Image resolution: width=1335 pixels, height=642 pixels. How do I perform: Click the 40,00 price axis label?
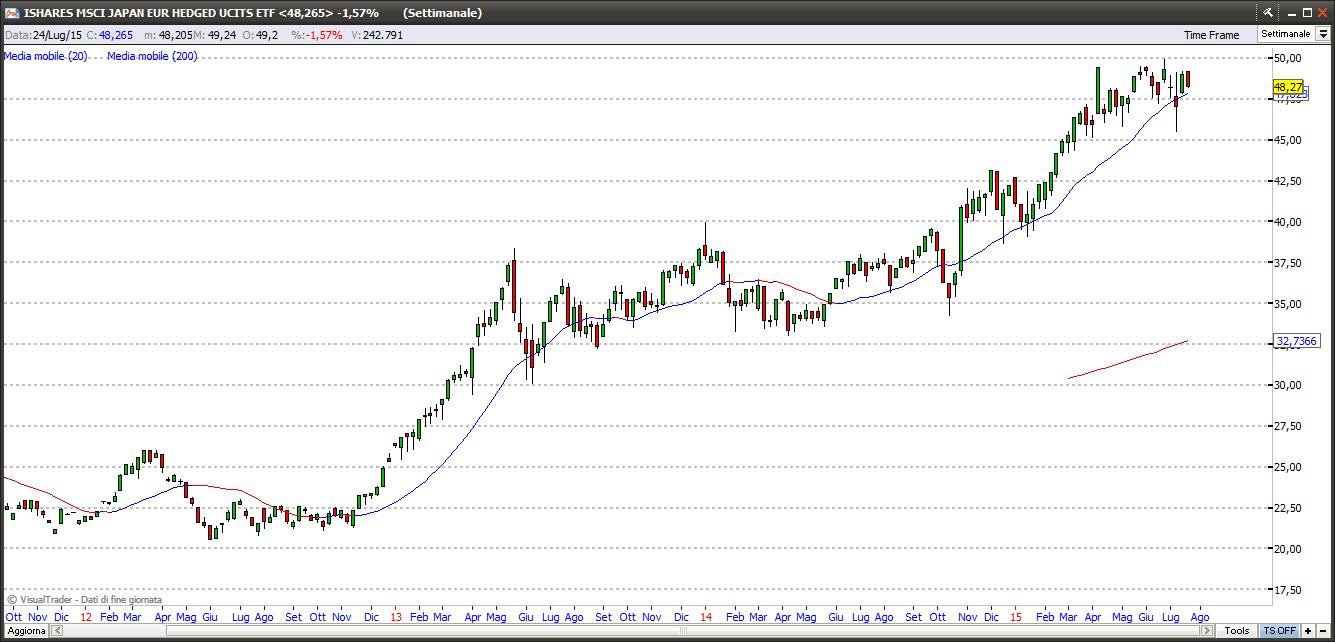pos(1287,222)
